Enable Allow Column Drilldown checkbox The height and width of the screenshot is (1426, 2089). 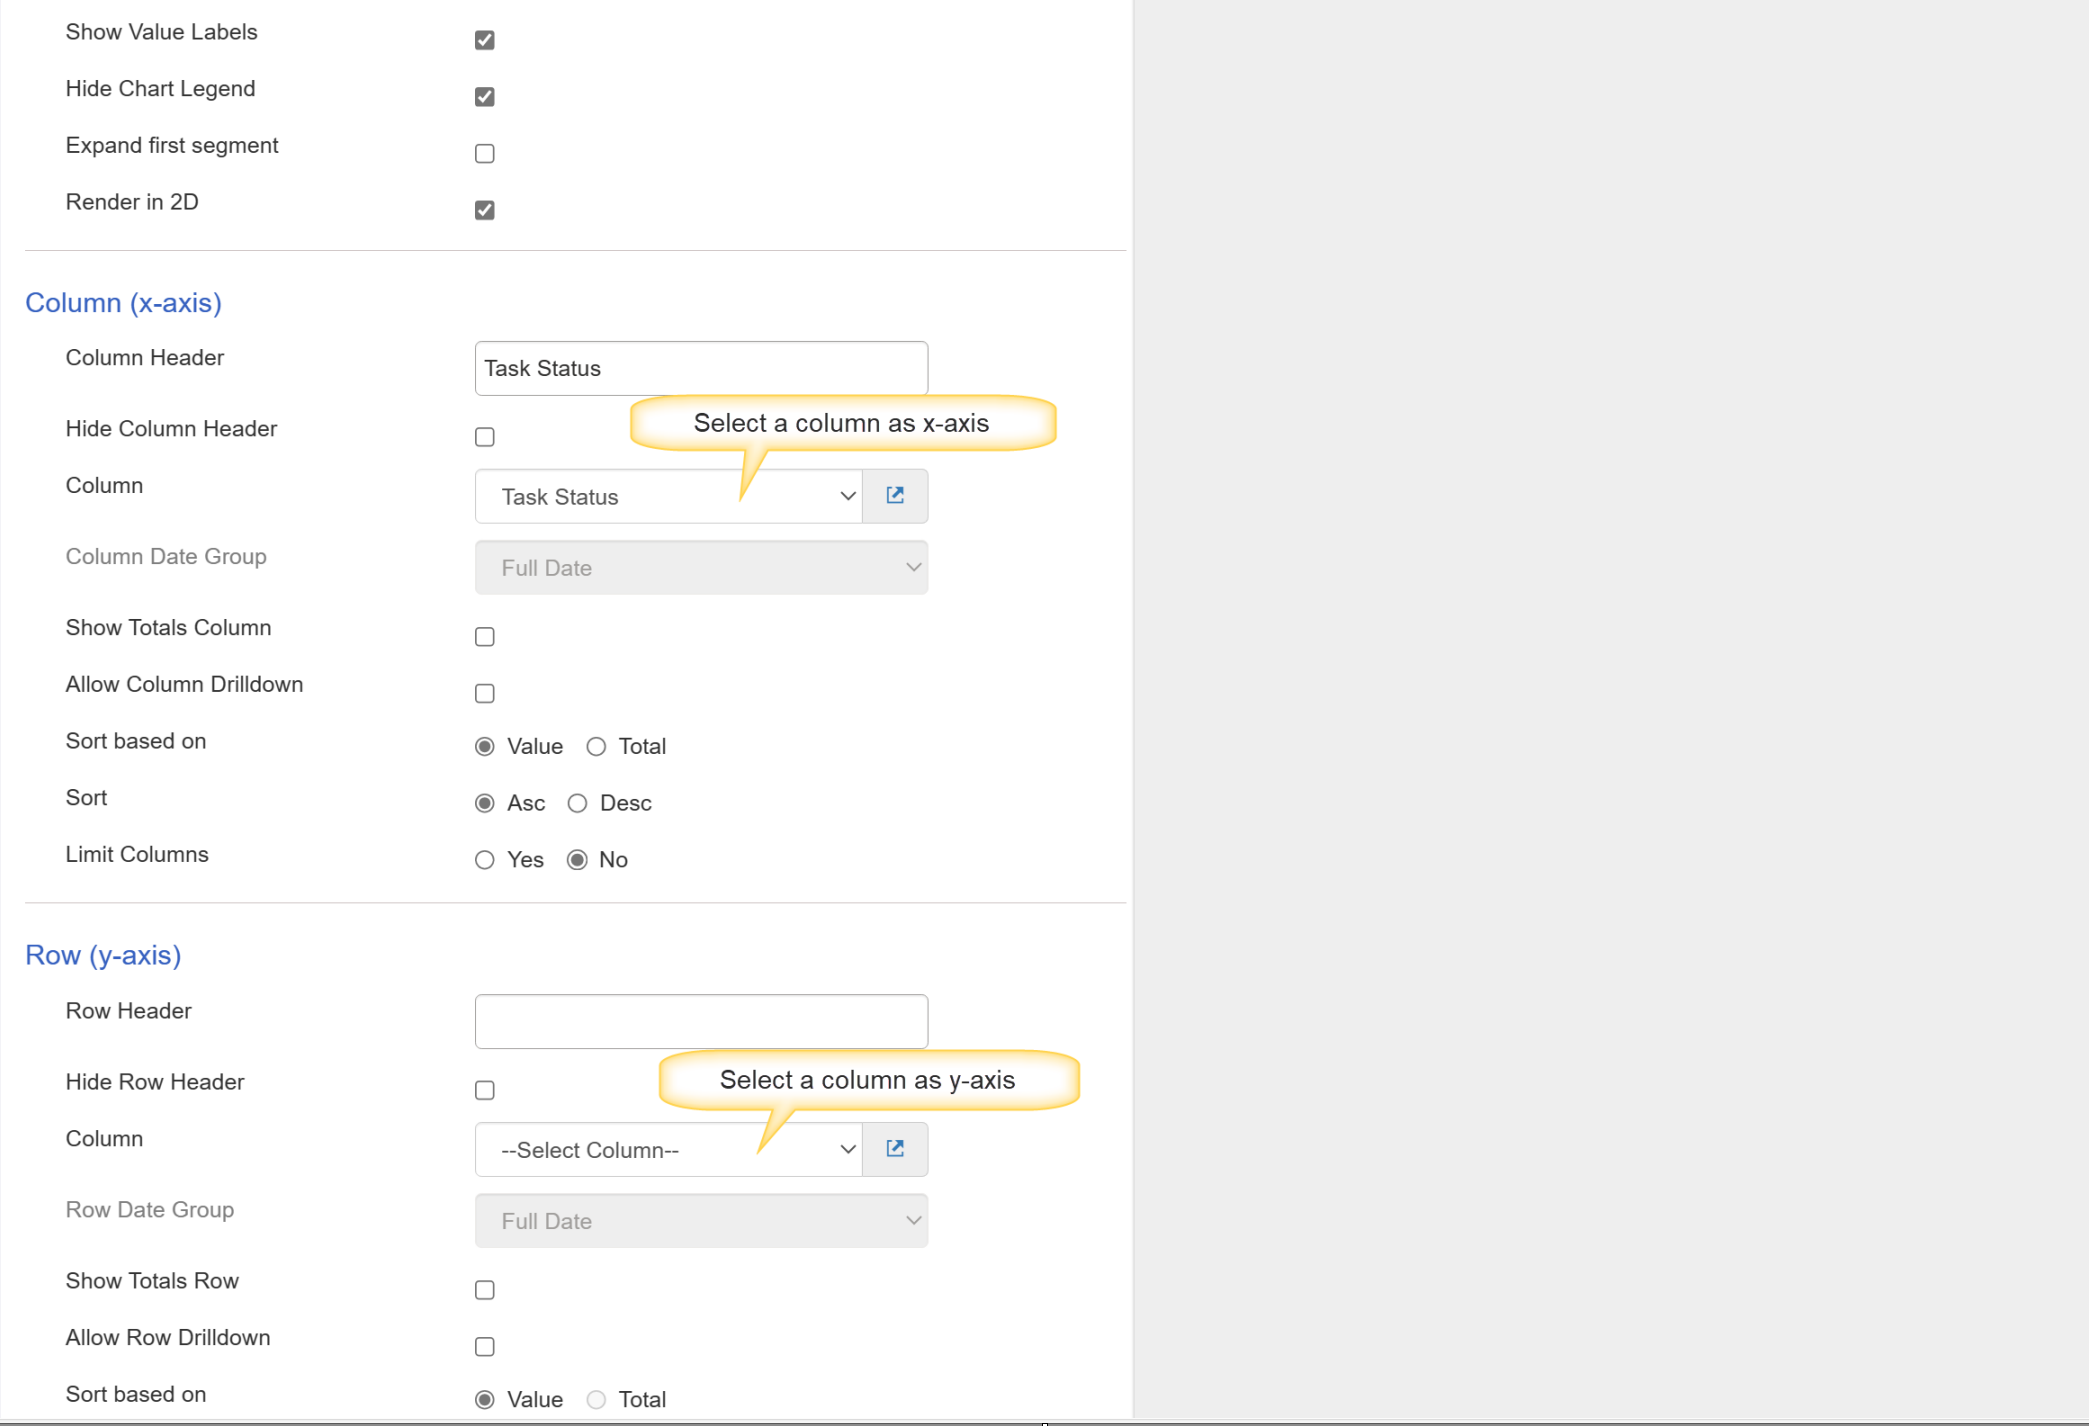485,694
